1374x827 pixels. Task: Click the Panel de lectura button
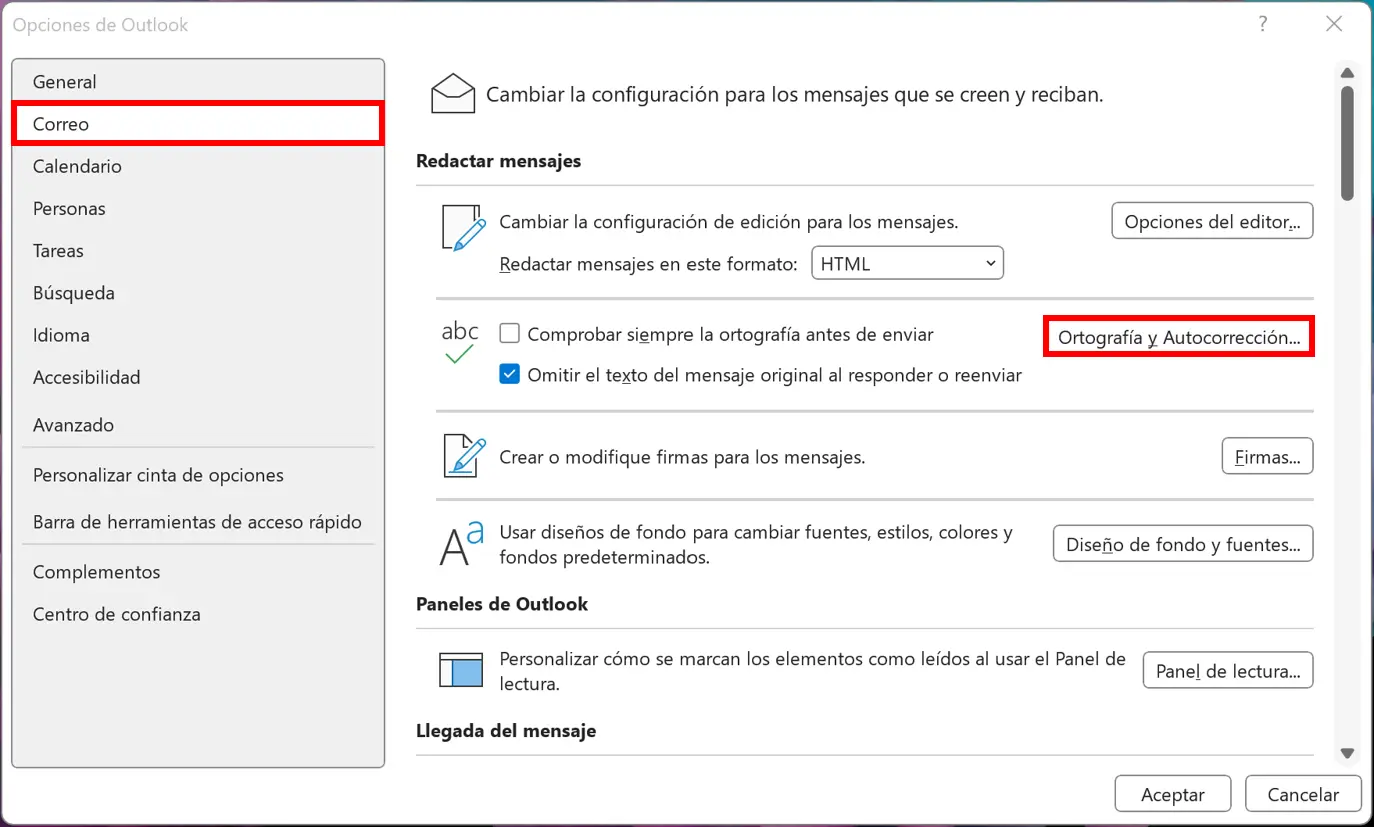click(x=1228, y=670)
